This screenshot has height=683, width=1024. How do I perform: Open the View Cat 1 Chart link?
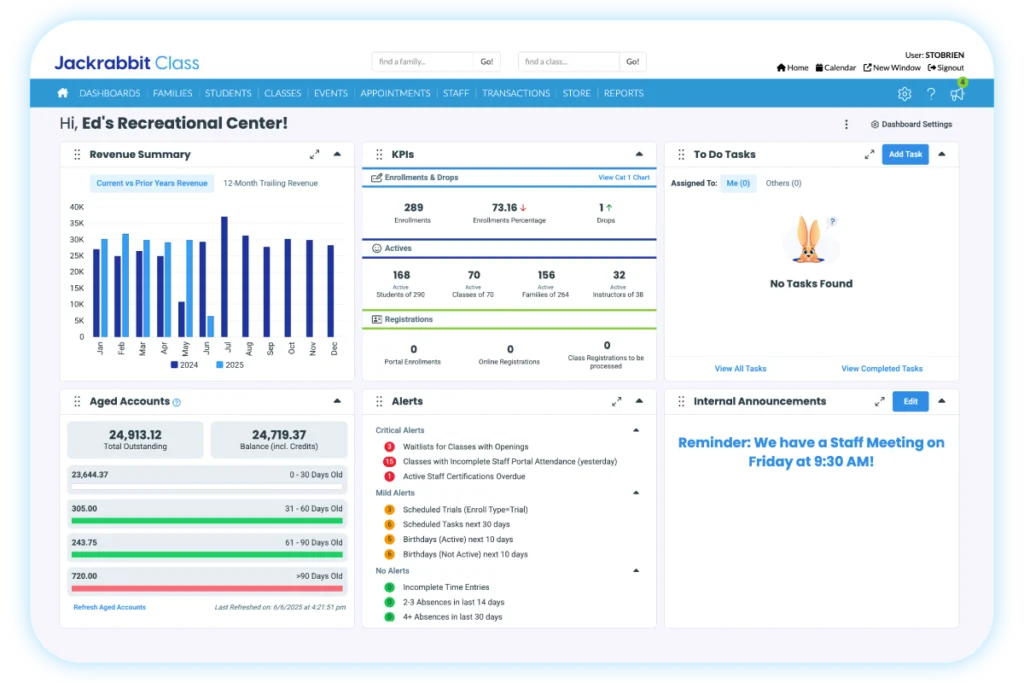coord(624,178)
